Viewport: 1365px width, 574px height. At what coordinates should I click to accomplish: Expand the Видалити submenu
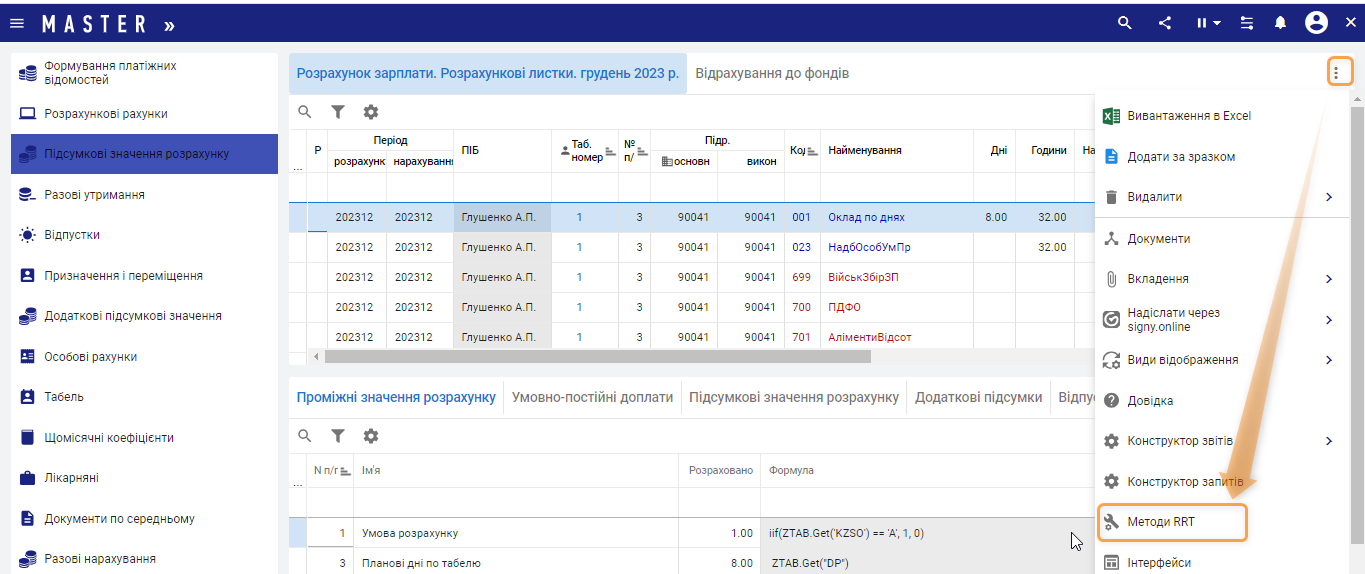point(1329,197)
